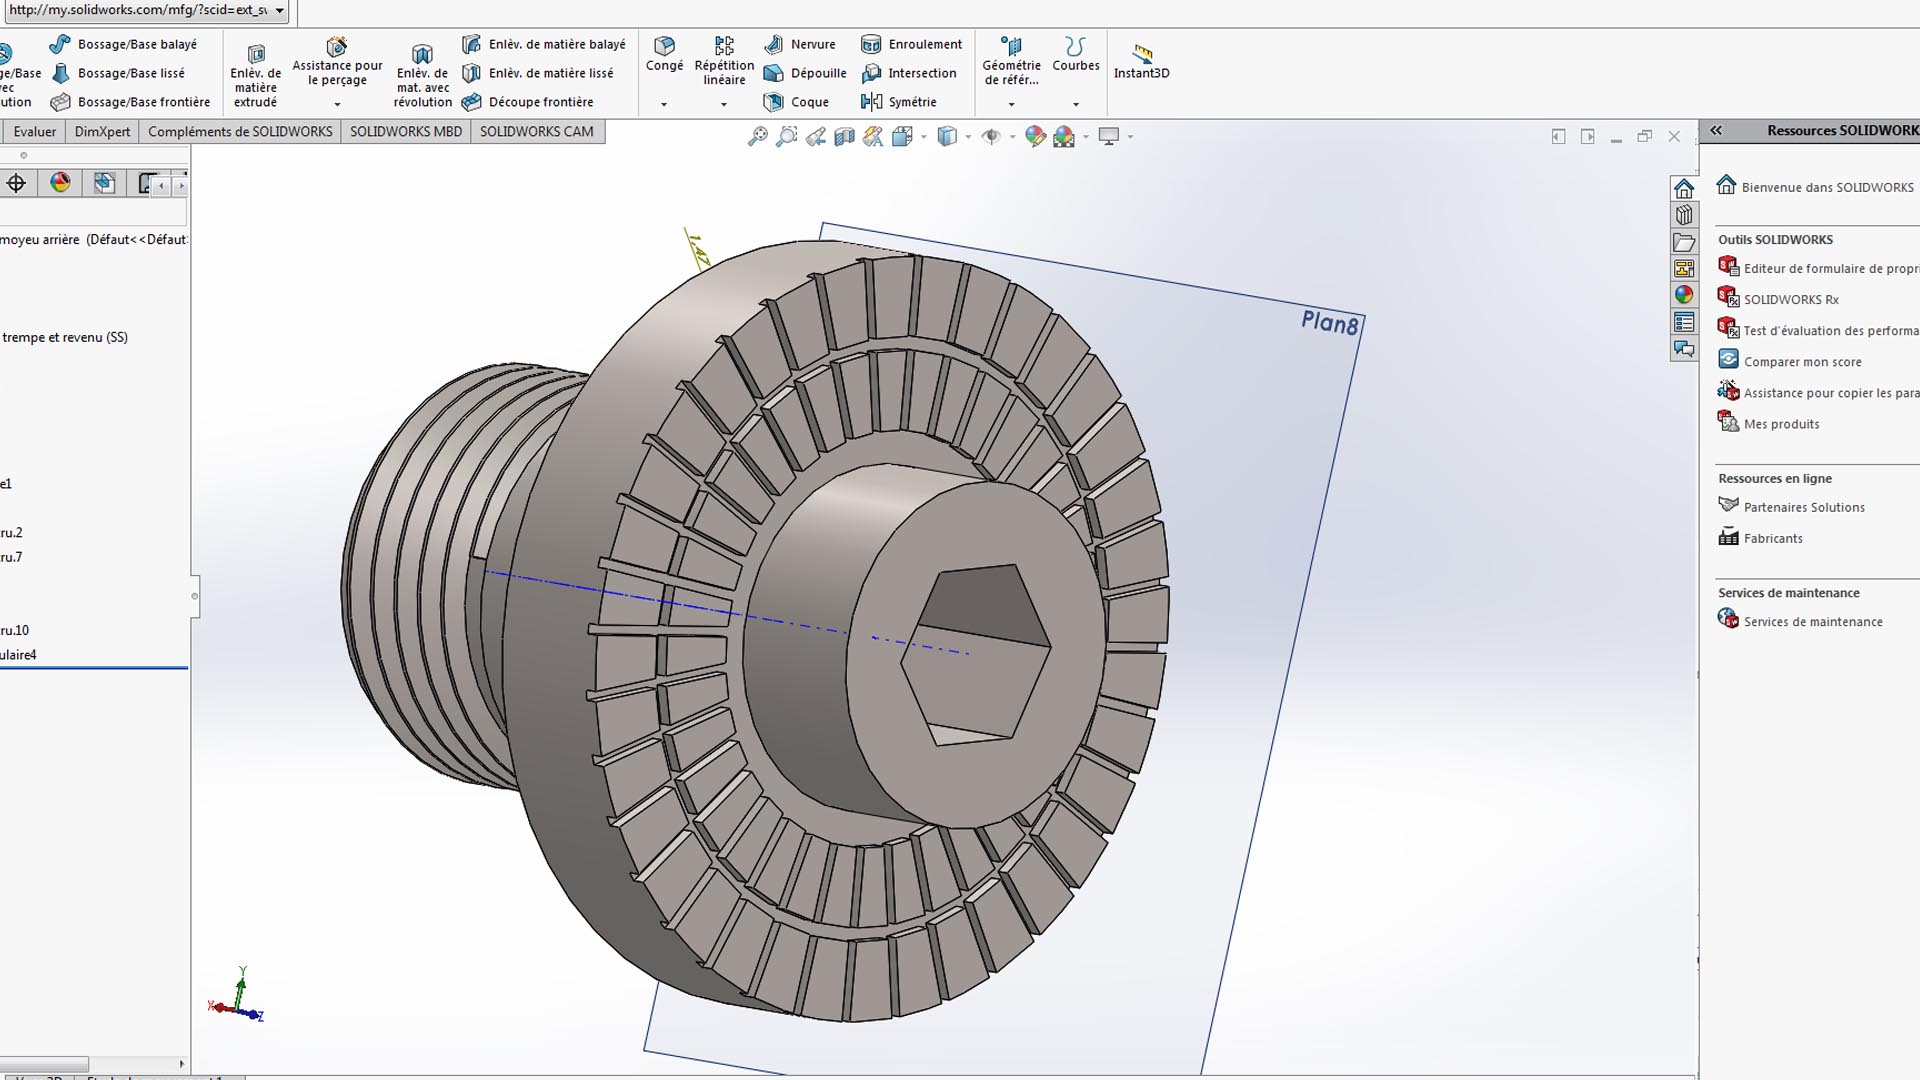Expand the Répétition linéaire dropdown arrow

724,104
